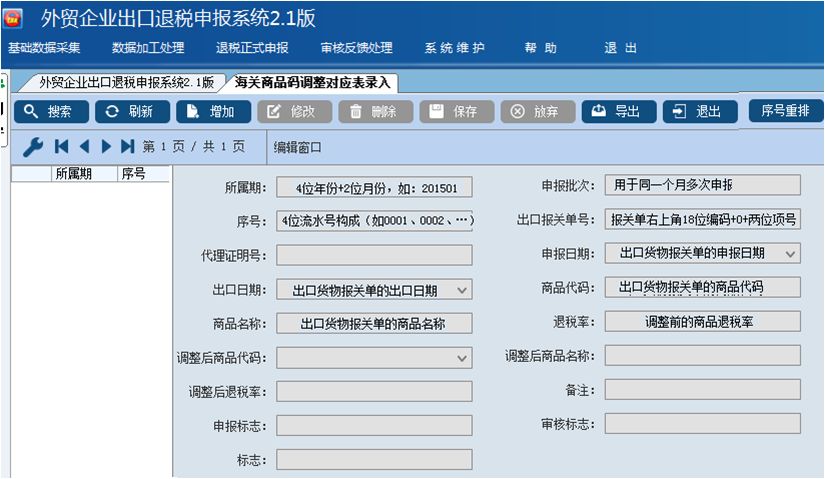
Task: Select 海关商品码调整对应表录入 tab
Action: click(x=312, y=83)
